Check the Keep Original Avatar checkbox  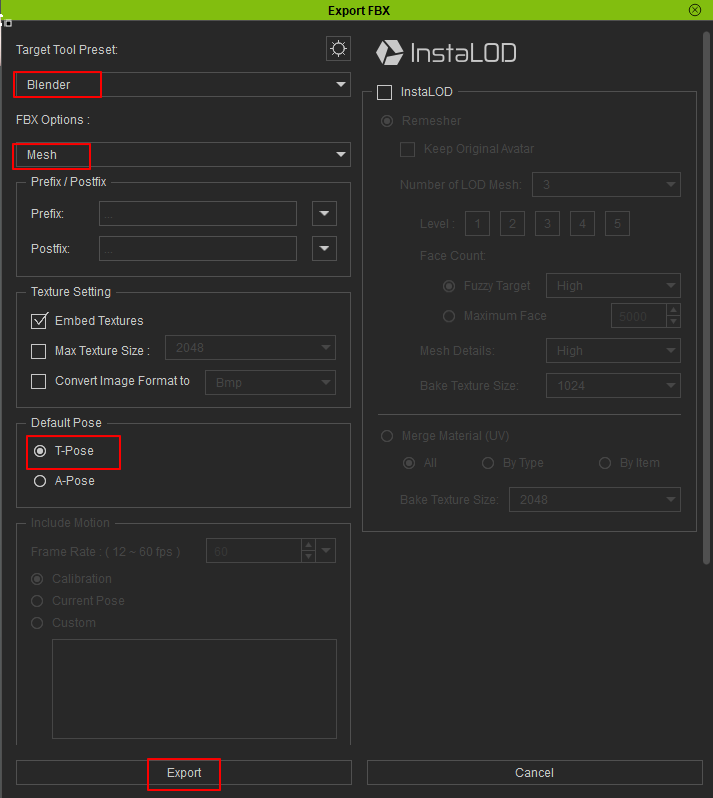pos(407,150)
